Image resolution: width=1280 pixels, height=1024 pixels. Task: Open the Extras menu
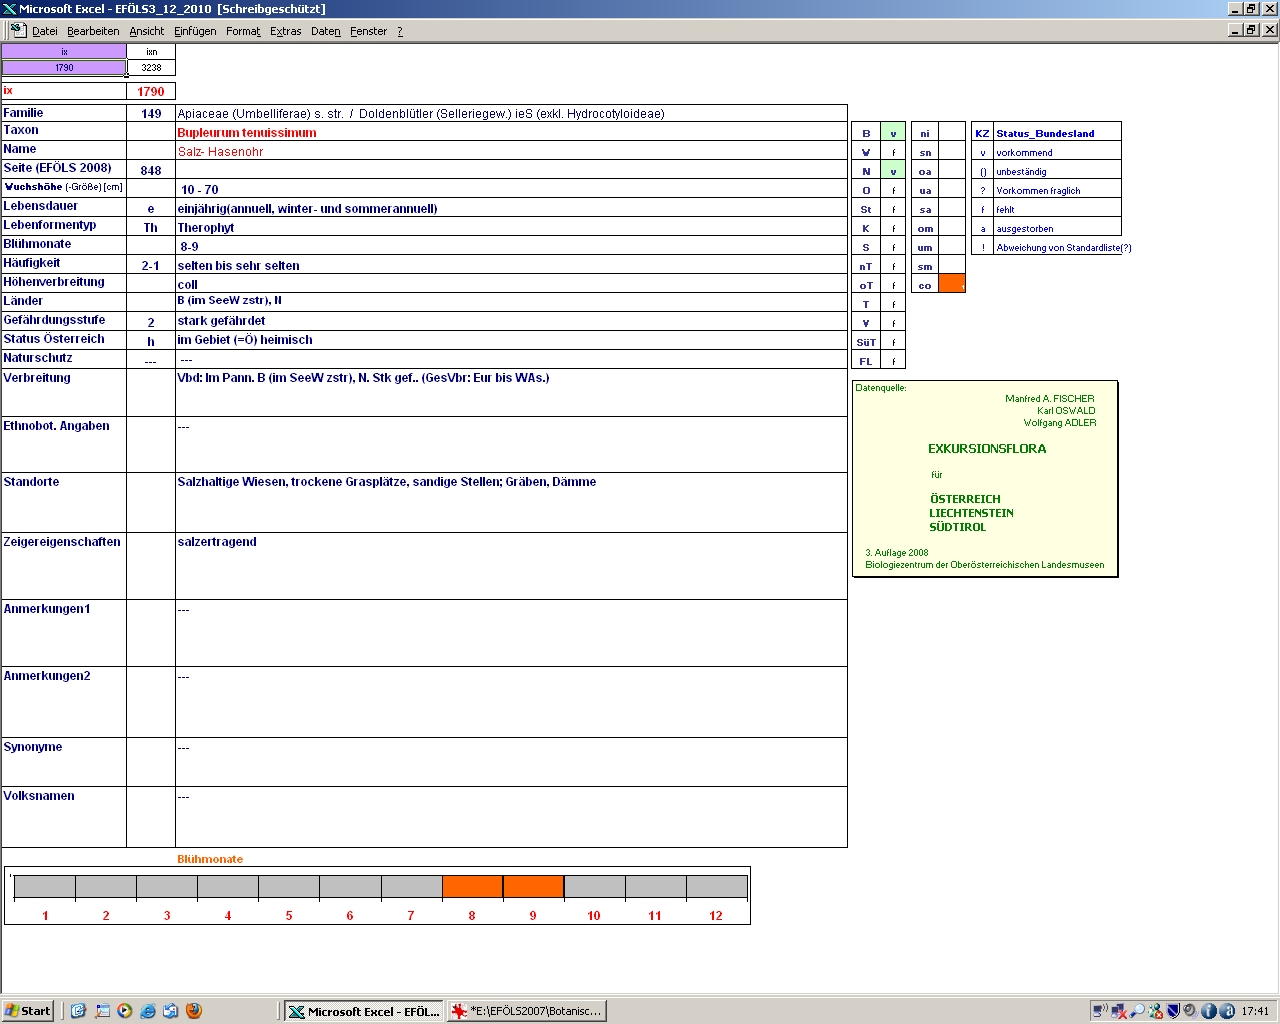(x=286, y=31)
